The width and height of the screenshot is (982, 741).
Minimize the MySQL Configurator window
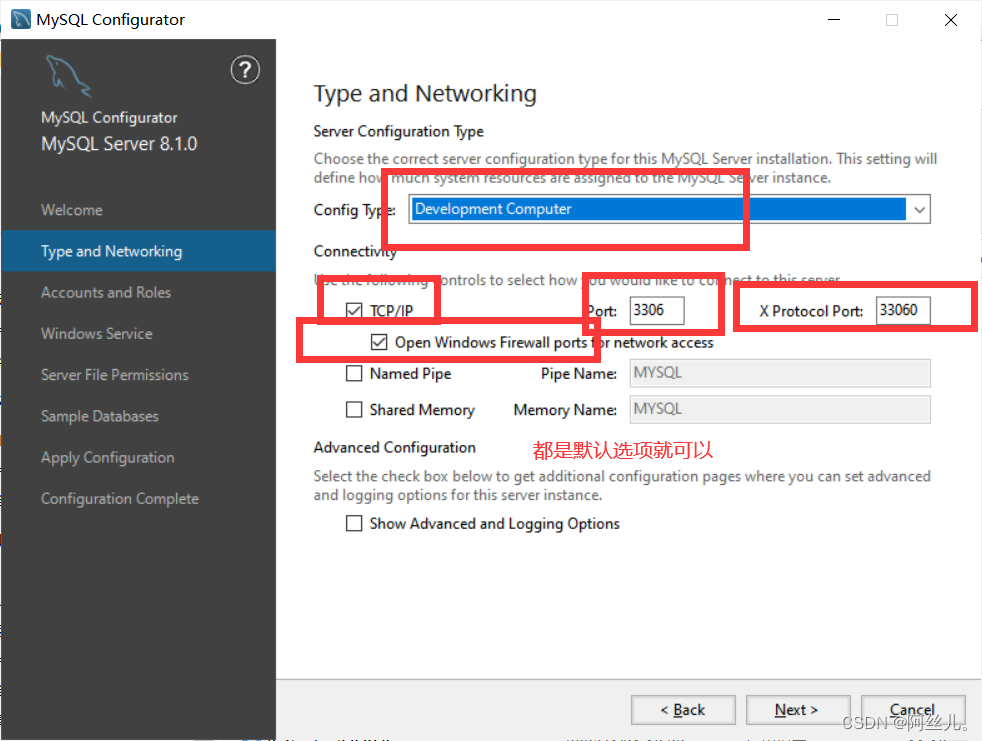pyautogui.click(x=834, y=19)
